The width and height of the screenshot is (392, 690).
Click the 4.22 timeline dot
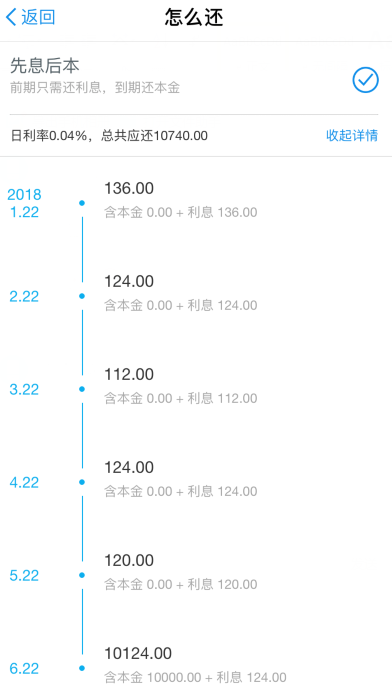pyautogui.click(x=82, y=482)
